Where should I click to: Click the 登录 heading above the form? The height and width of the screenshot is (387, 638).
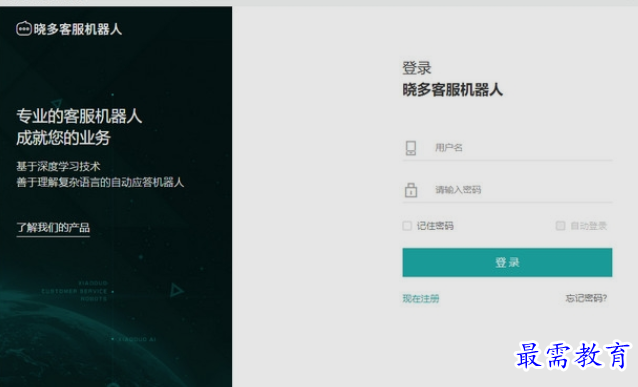pos(417,68)
